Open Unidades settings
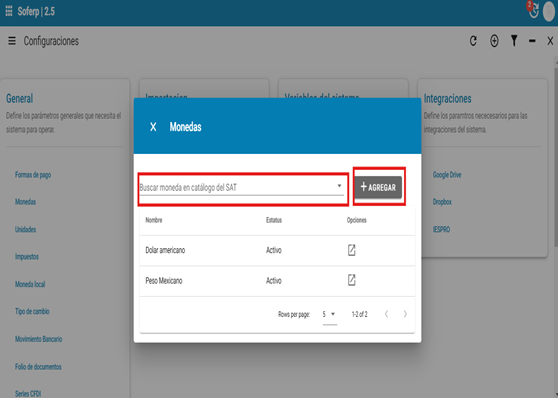 pos(25,229)
